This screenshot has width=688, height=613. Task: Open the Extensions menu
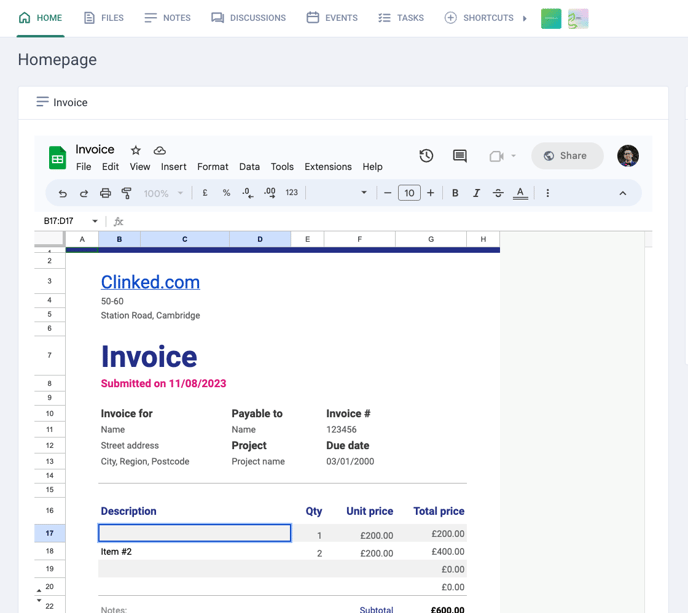point(328,167)
